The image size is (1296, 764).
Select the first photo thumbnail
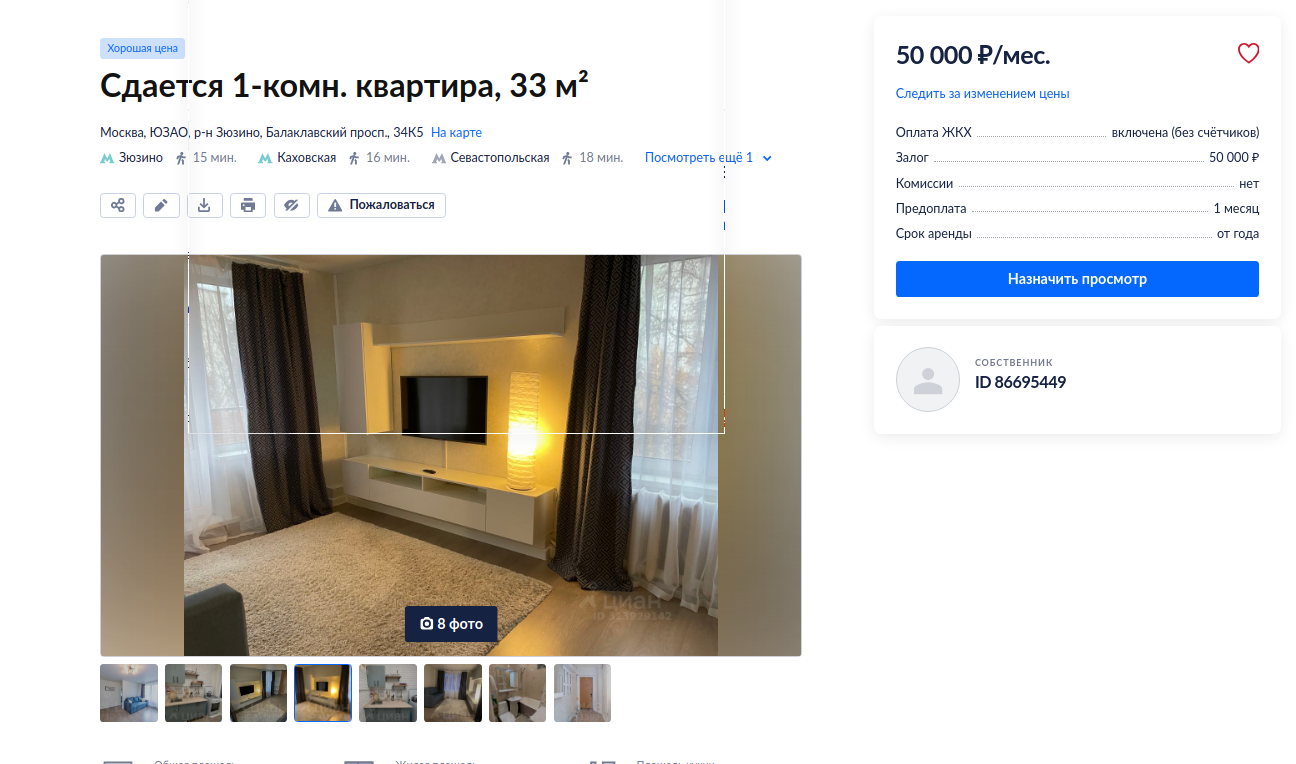129,693
